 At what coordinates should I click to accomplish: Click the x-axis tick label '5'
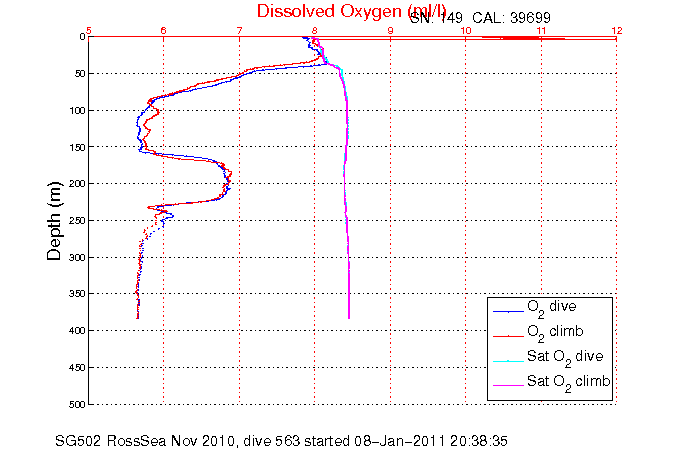(x=89, y=30)
